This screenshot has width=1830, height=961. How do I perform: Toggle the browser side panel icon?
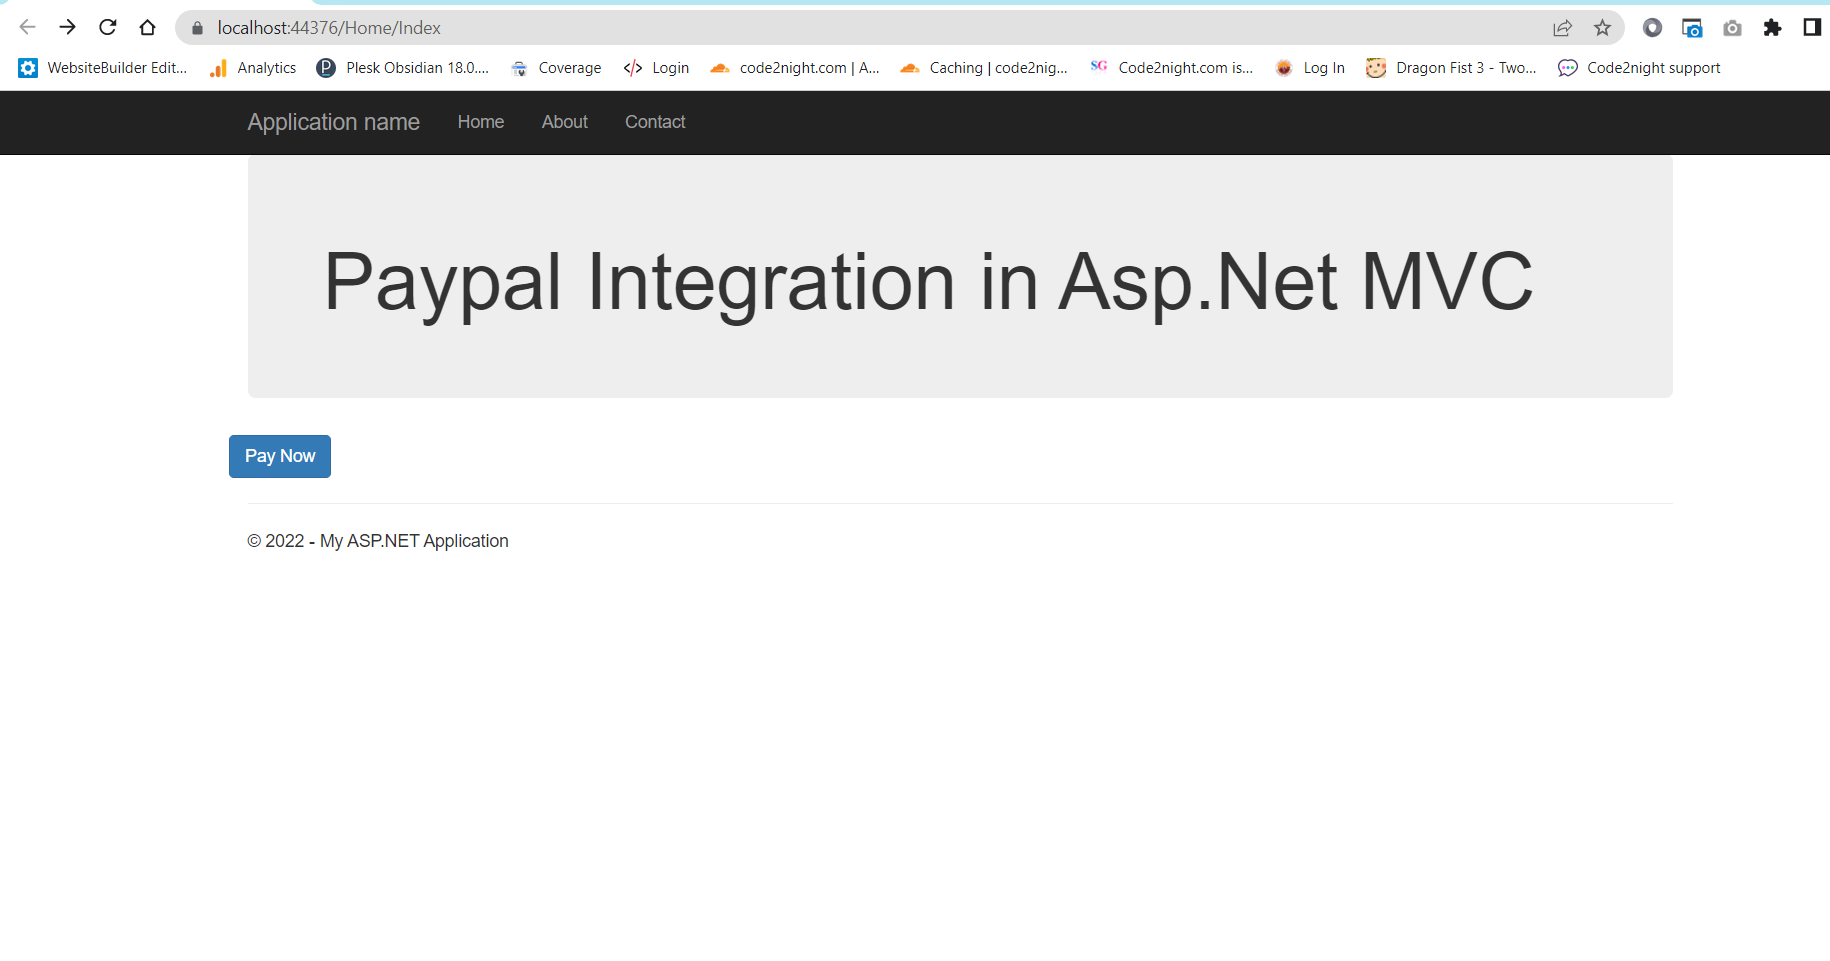point(1811,28)
